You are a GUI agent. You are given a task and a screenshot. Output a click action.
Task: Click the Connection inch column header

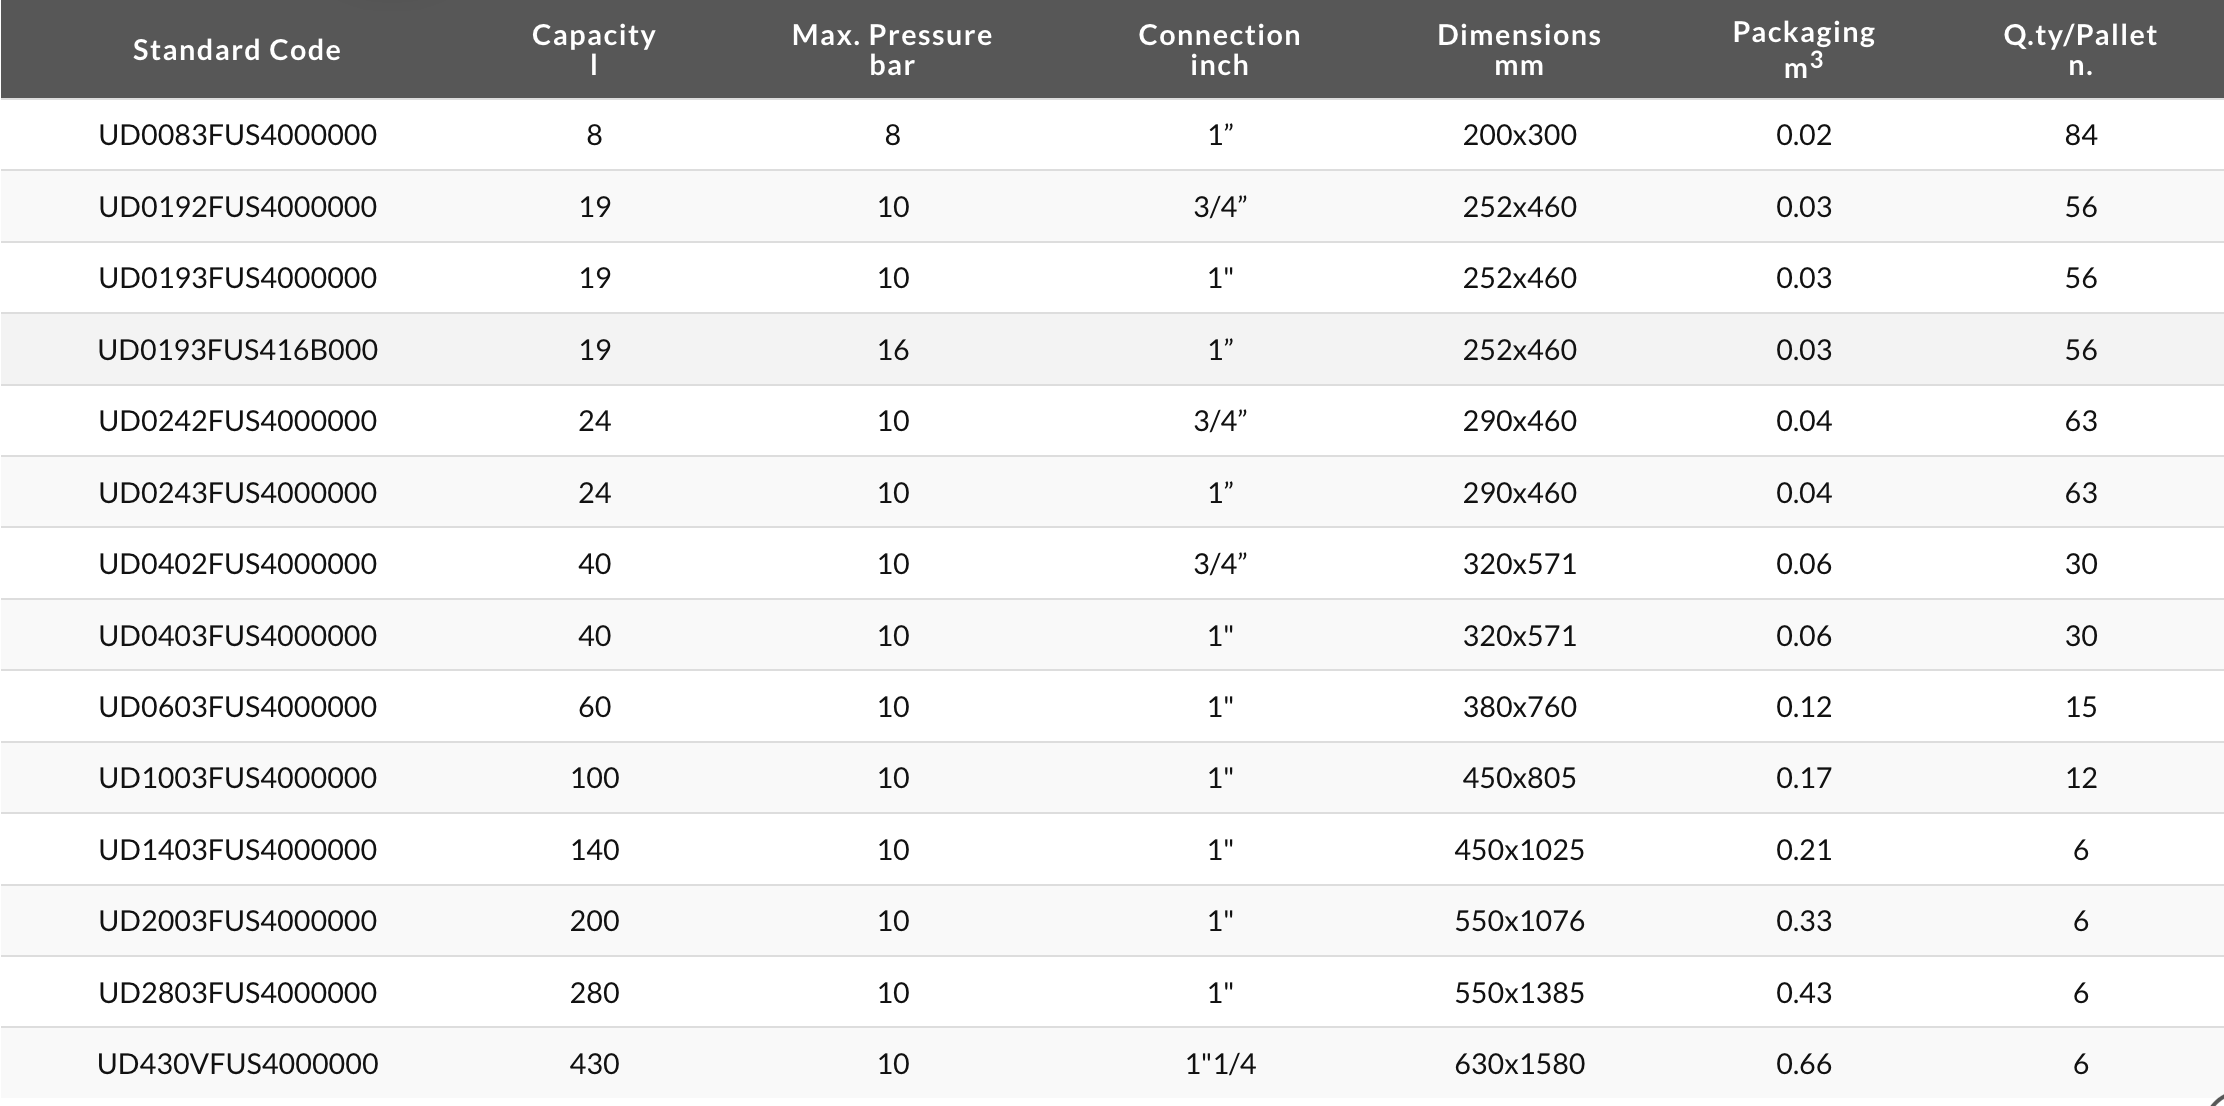pos(1219,49)
